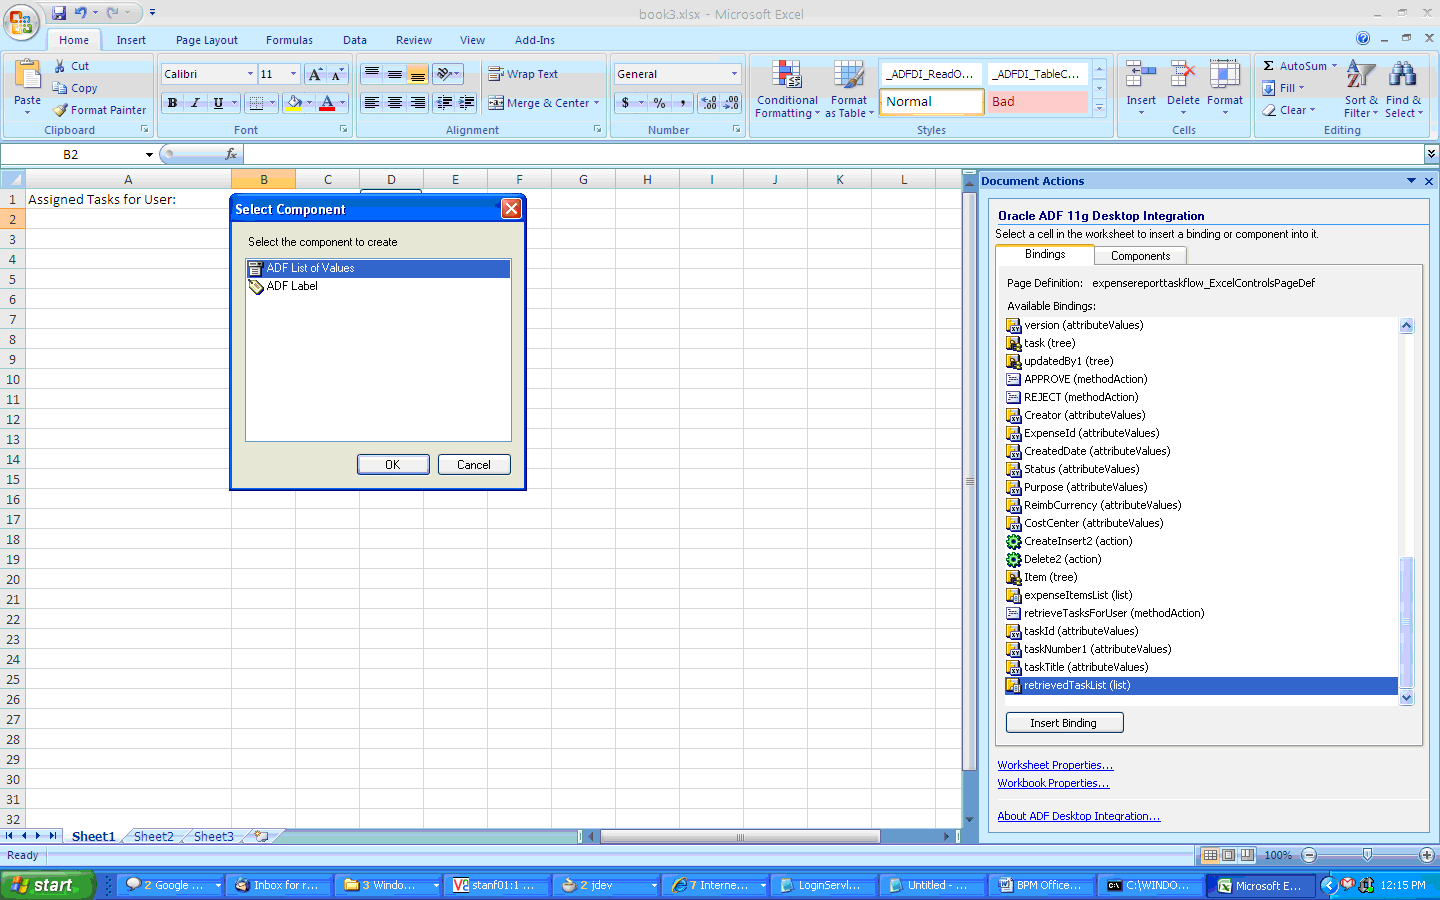The height and width of the screenshot is (900, 1440).
Task: Expand the General number format dropdown
Action: pyautogui.click(x=734, y=74)
